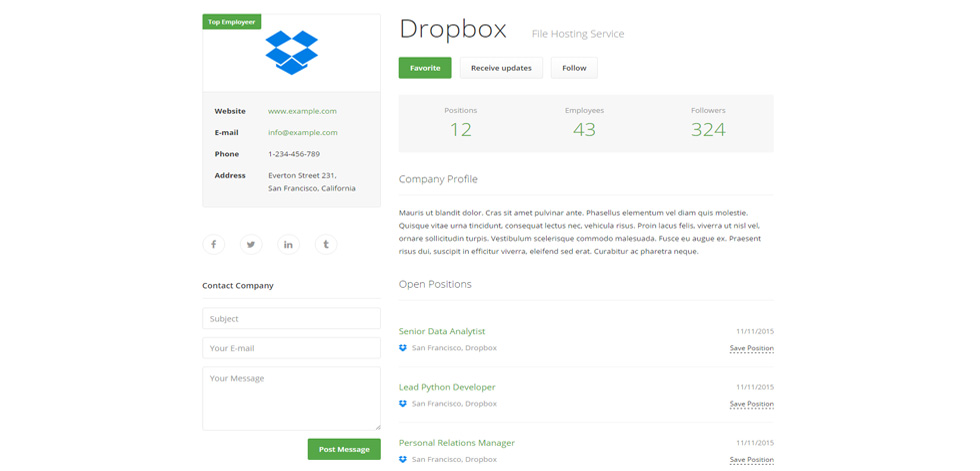
Task: Open the Twitter social icon
Action: (x=251, y=244)
